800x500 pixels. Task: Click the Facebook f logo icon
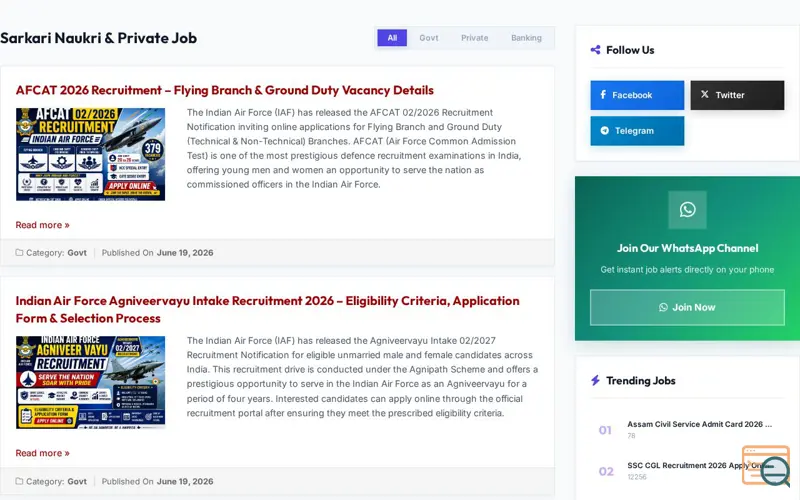603,94
